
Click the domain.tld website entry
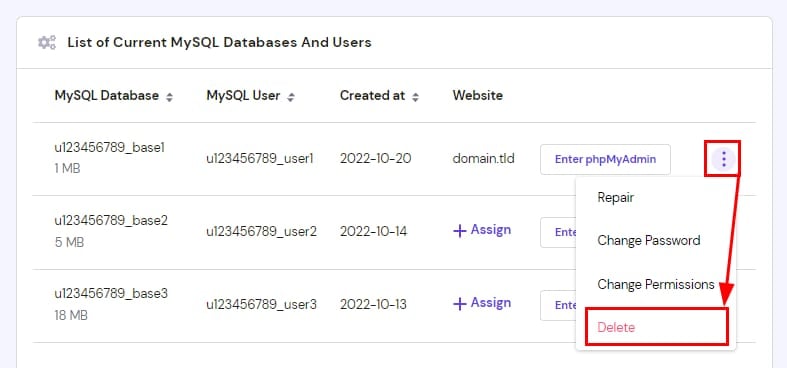(483, 159)
